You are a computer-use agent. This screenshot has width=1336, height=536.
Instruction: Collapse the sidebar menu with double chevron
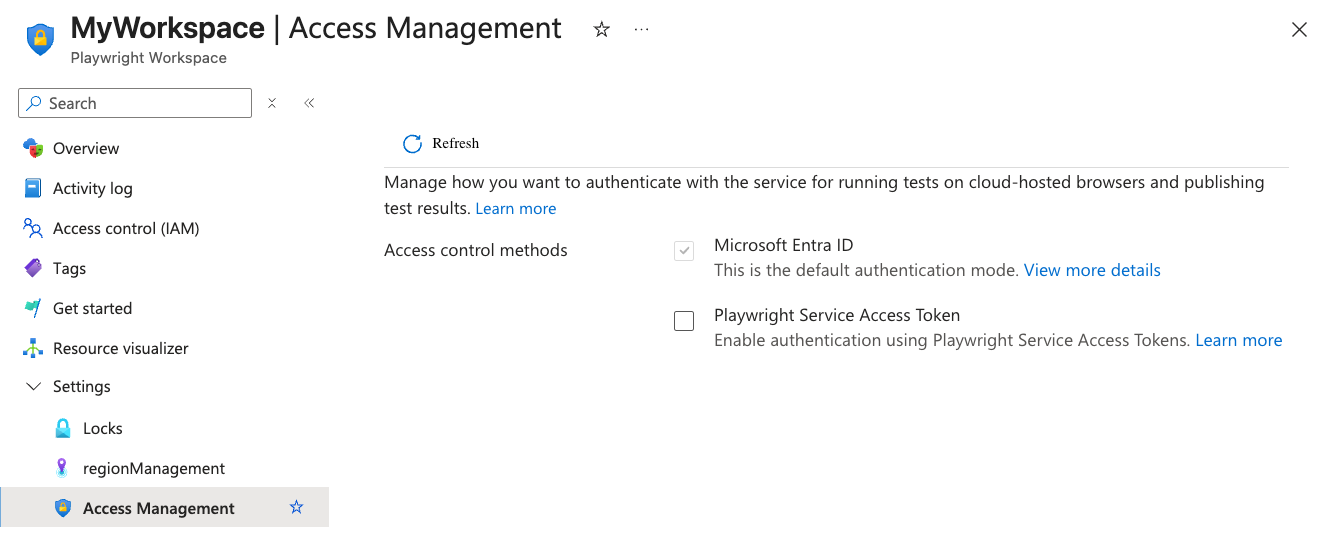coord(309,103)
